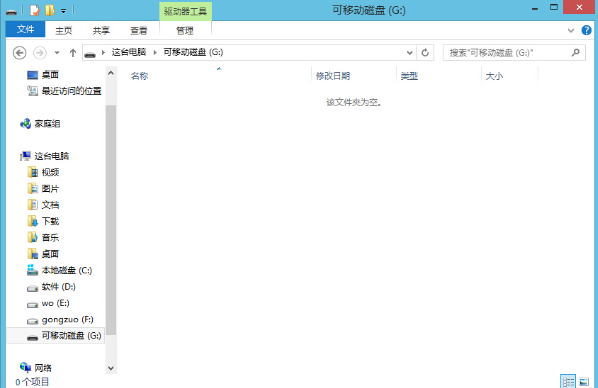Switch to the 查看 ribbon tab

(138, 31)
